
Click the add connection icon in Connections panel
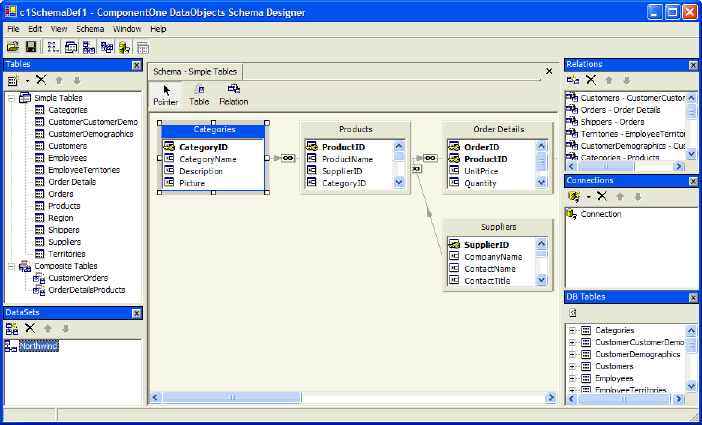pos(574,197)
